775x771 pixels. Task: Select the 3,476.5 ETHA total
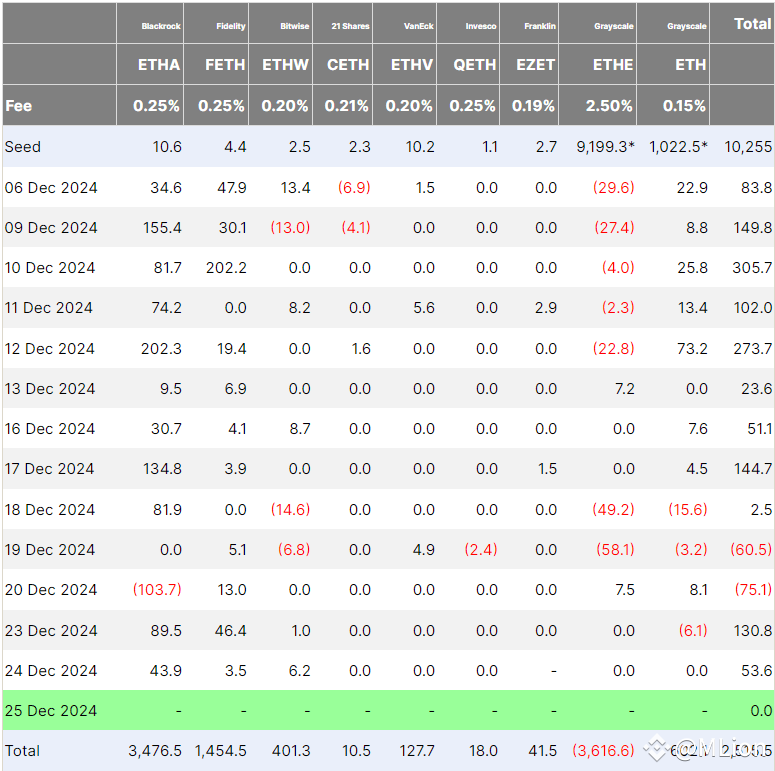click(155, 751)
